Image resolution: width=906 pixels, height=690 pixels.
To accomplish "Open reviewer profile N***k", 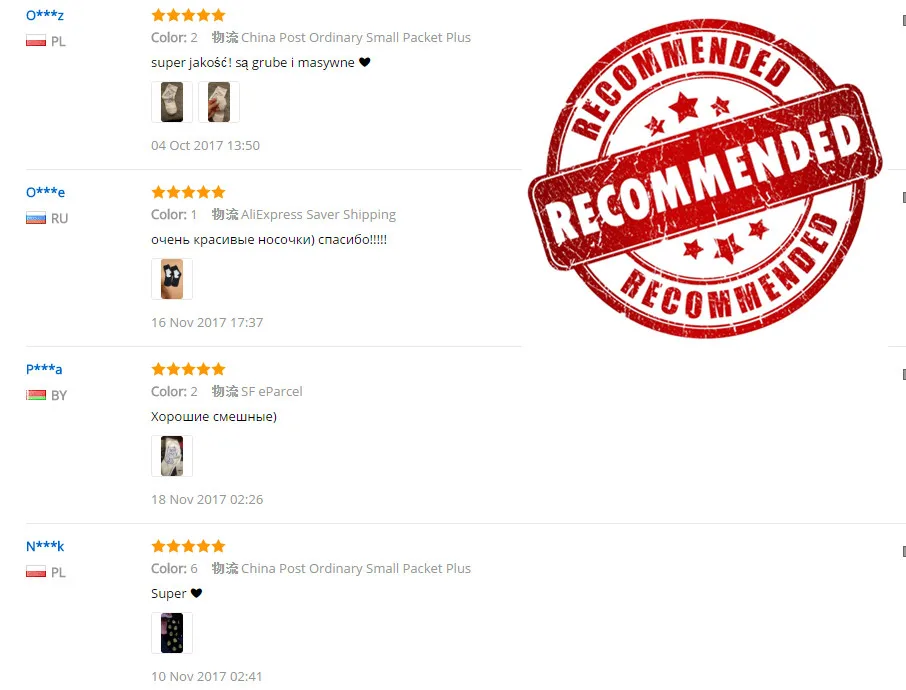I will [x=45, y=546].
